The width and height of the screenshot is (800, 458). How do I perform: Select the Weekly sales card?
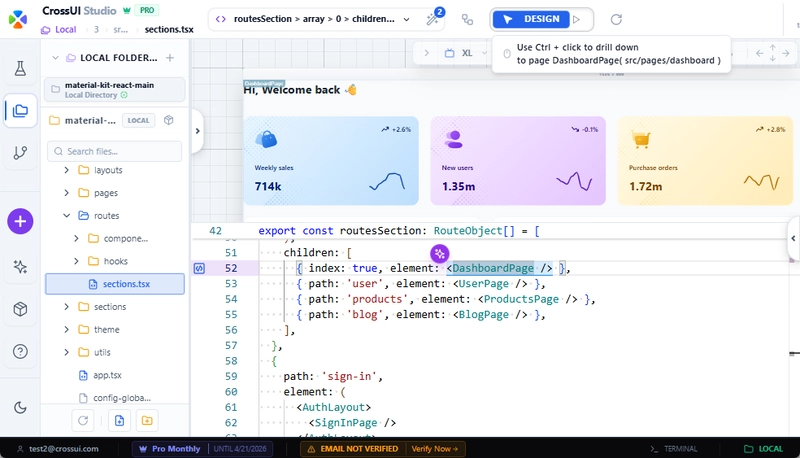coord(331,161)
